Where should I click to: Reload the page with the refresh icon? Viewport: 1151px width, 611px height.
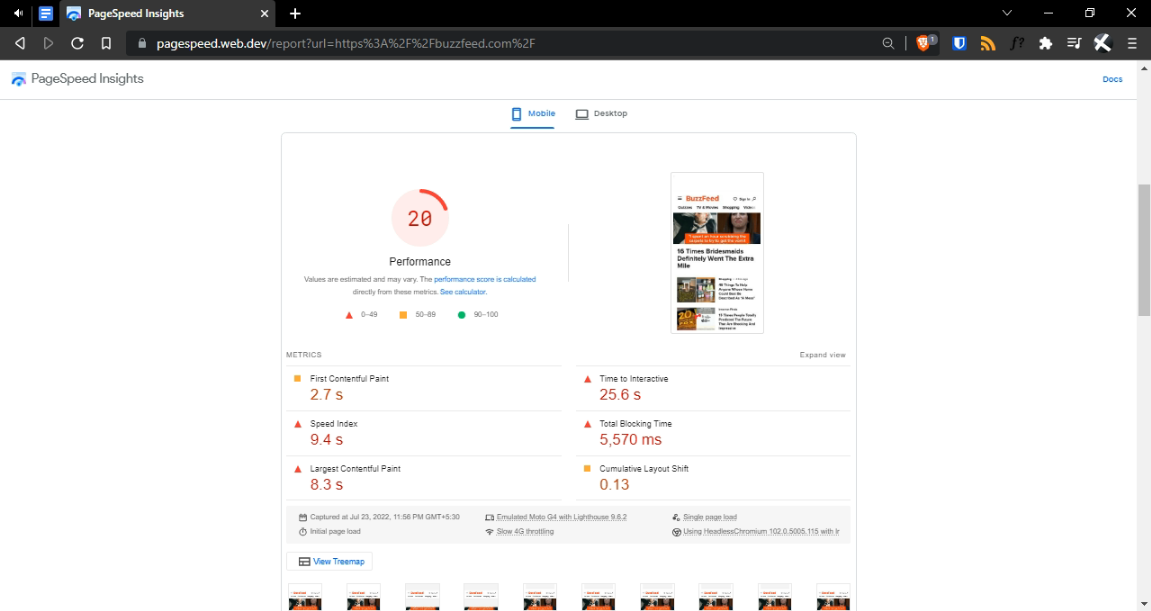coord(77,43)
